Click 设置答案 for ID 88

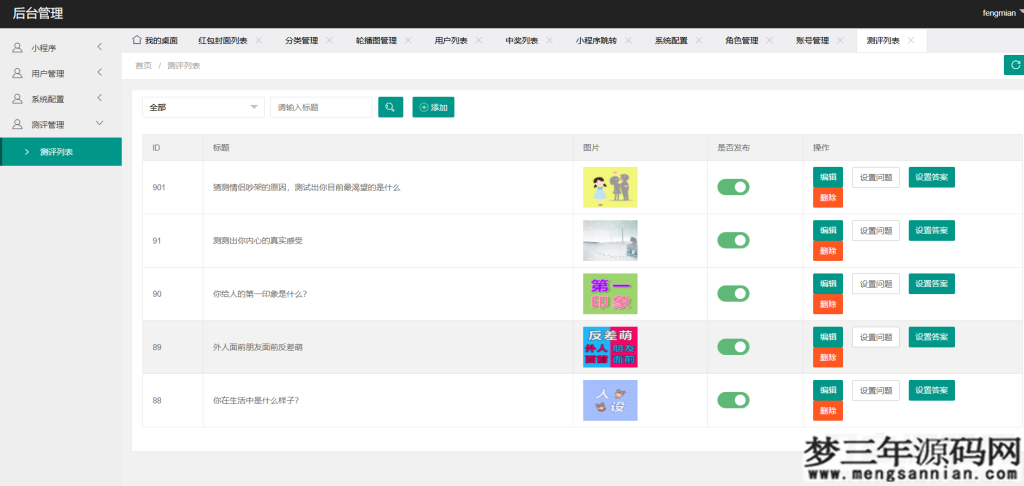932,390
